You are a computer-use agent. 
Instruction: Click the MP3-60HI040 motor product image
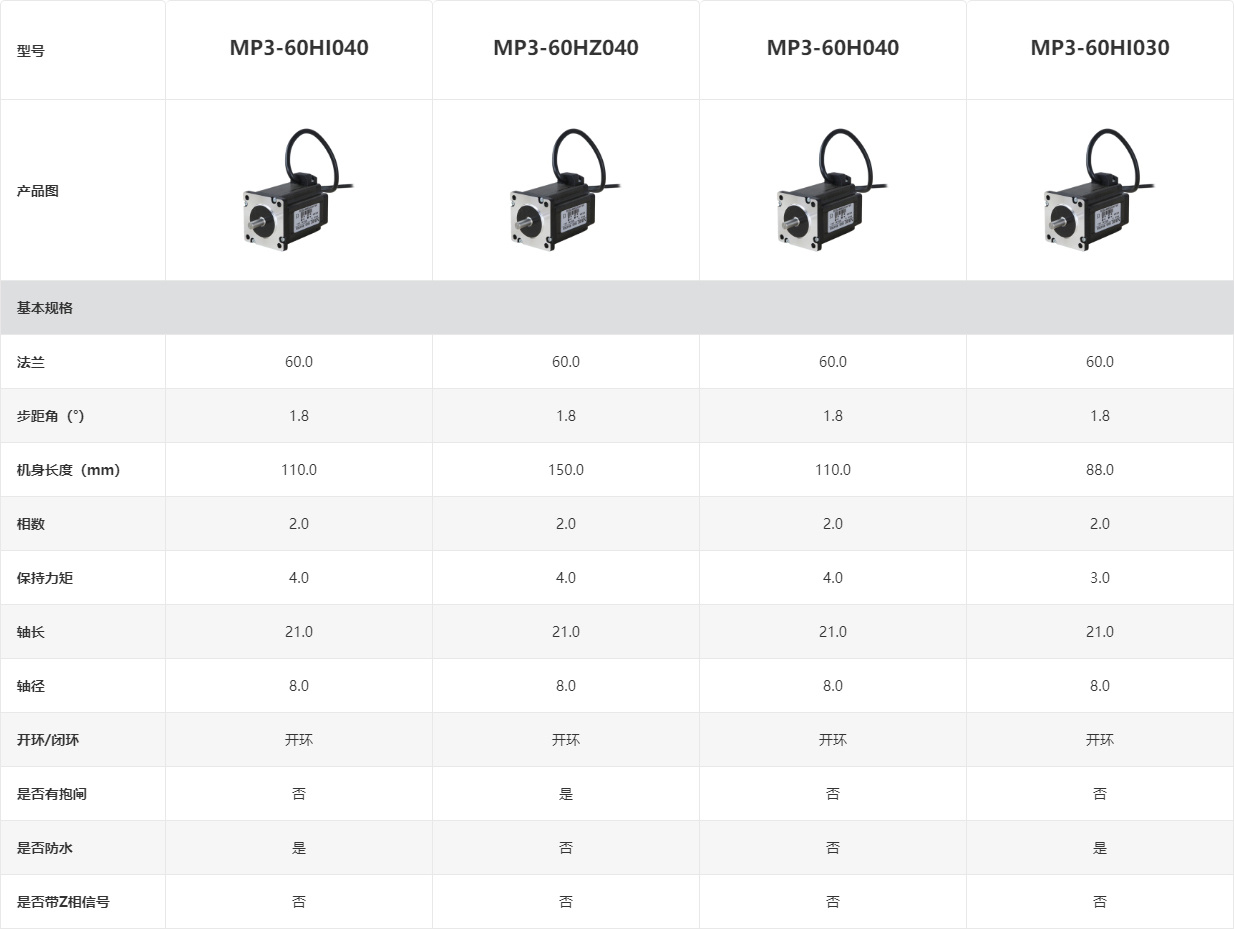(x=299, y=190)
